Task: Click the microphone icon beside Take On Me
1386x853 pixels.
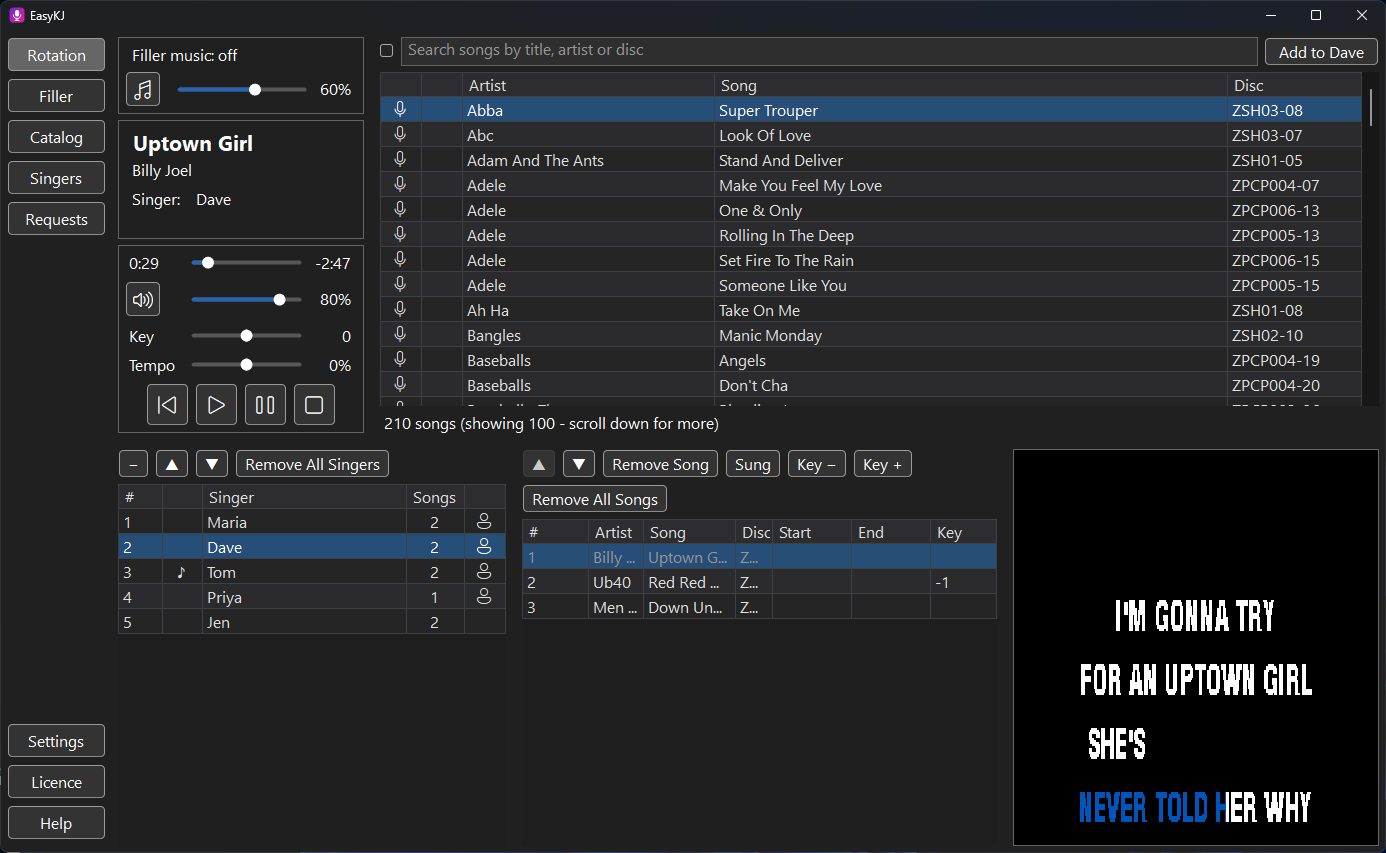Action: tap(400, 310)
